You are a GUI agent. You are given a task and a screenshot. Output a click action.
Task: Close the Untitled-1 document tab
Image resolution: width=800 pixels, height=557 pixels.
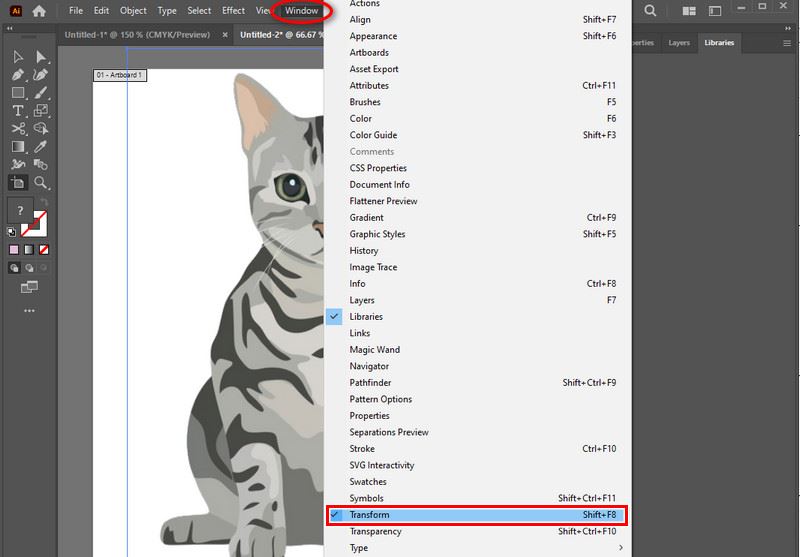pos(225,35)
